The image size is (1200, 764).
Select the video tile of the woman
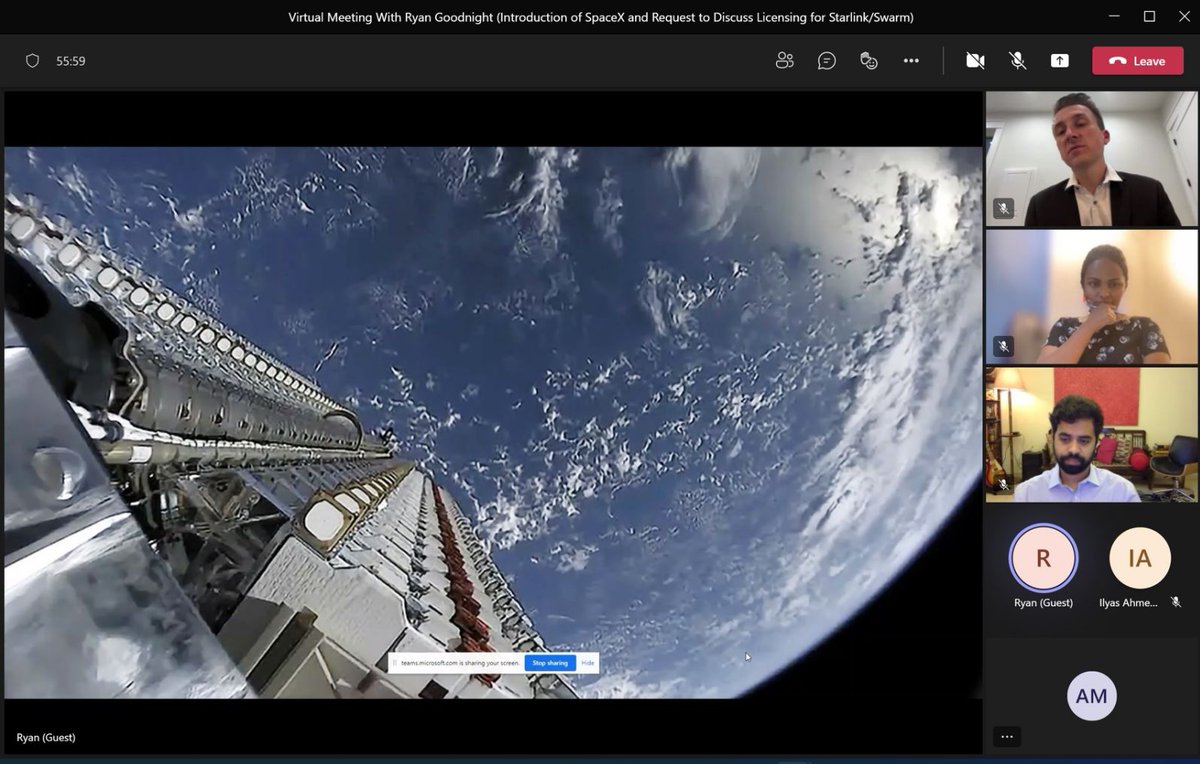[x=1091, y=297]
